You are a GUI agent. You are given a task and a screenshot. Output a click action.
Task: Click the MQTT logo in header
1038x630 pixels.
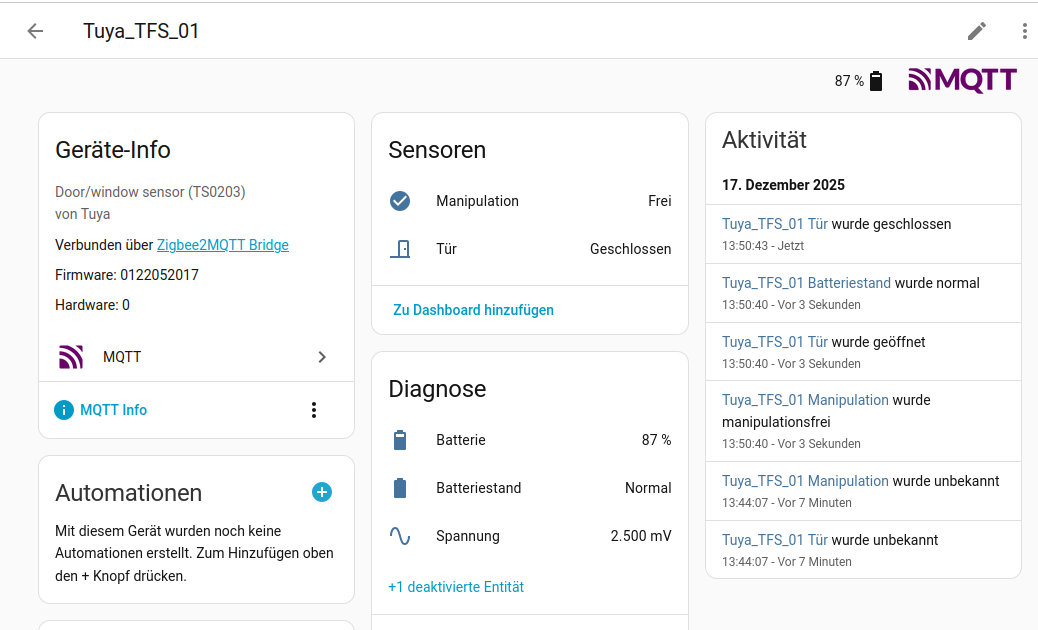pos(962,80)
